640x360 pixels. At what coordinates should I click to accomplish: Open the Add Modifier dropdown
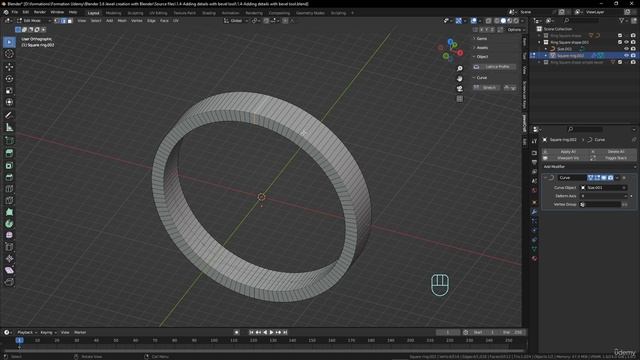click(x=589, y=167)
